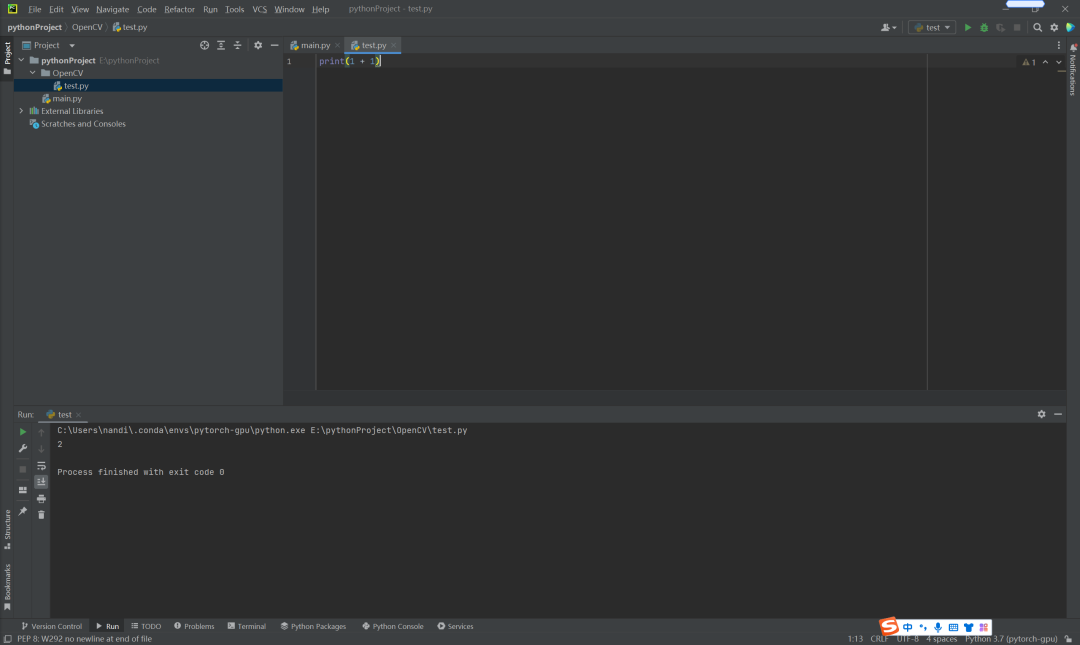This screenshot has height=645, width=1080.
Task: Click the Stop square in top toolbar
Action: click(x=1017, y=28)
